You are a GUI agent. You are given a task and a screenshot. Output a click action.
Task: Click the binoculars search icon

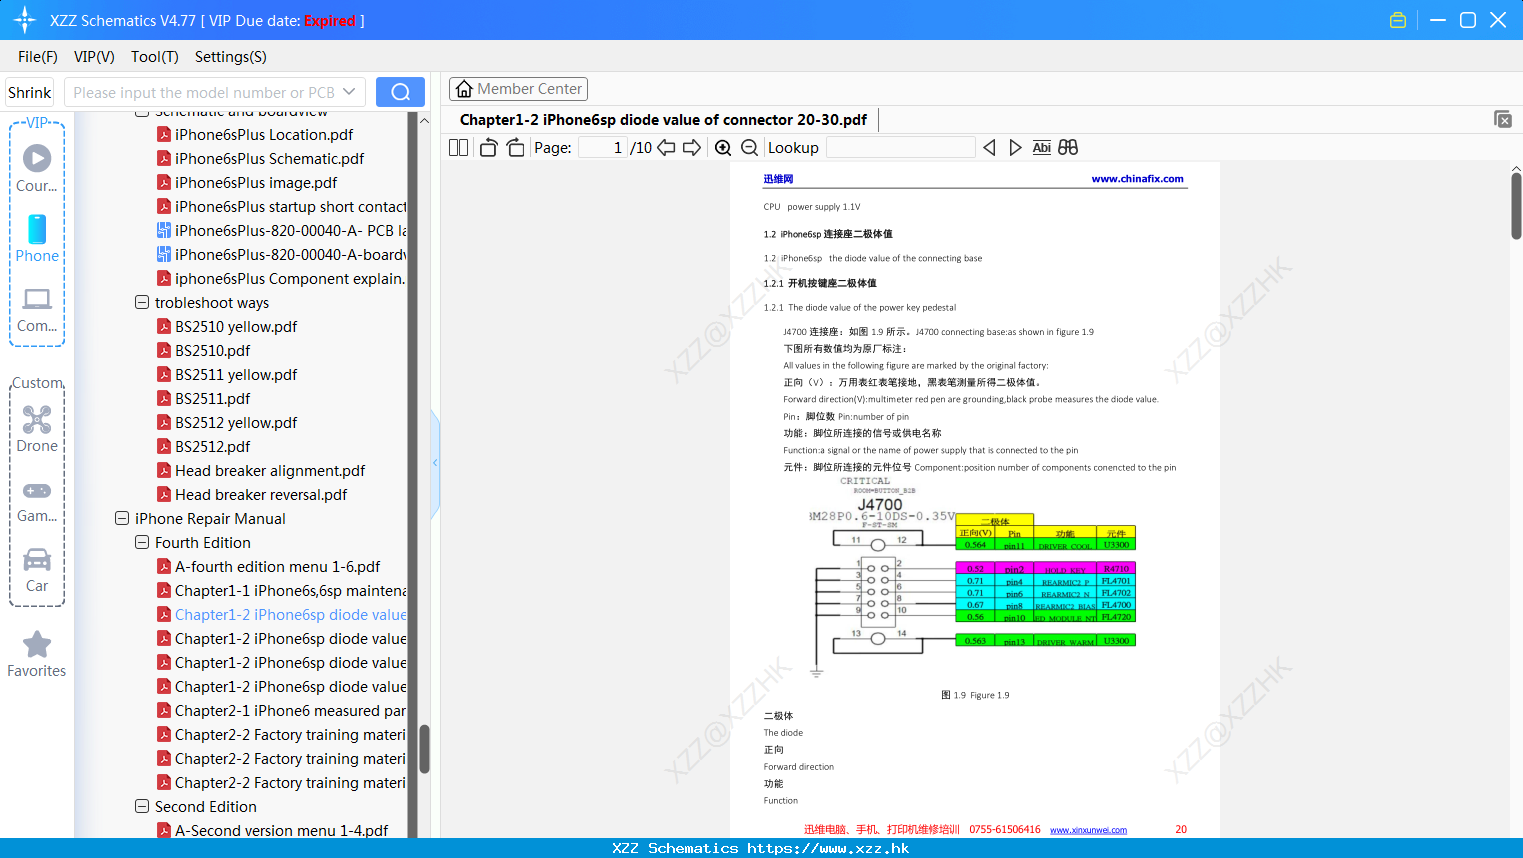tap(1068, 147)
